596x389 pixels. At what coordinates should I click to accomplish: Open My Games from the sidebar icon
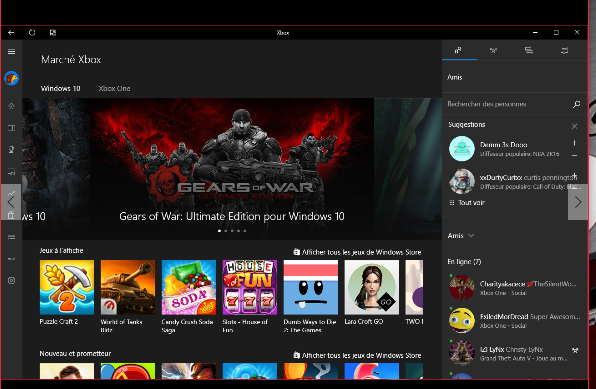coord(11,128)
